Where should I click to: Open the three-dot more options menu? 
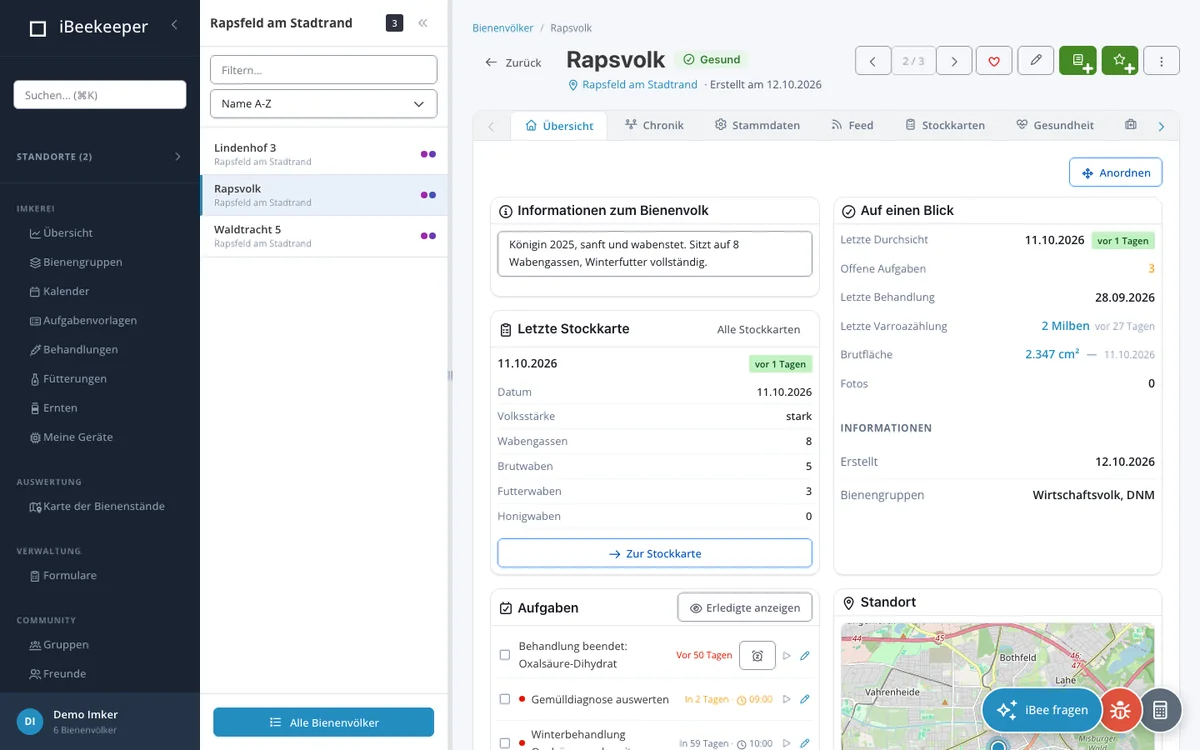[1162, 61]
